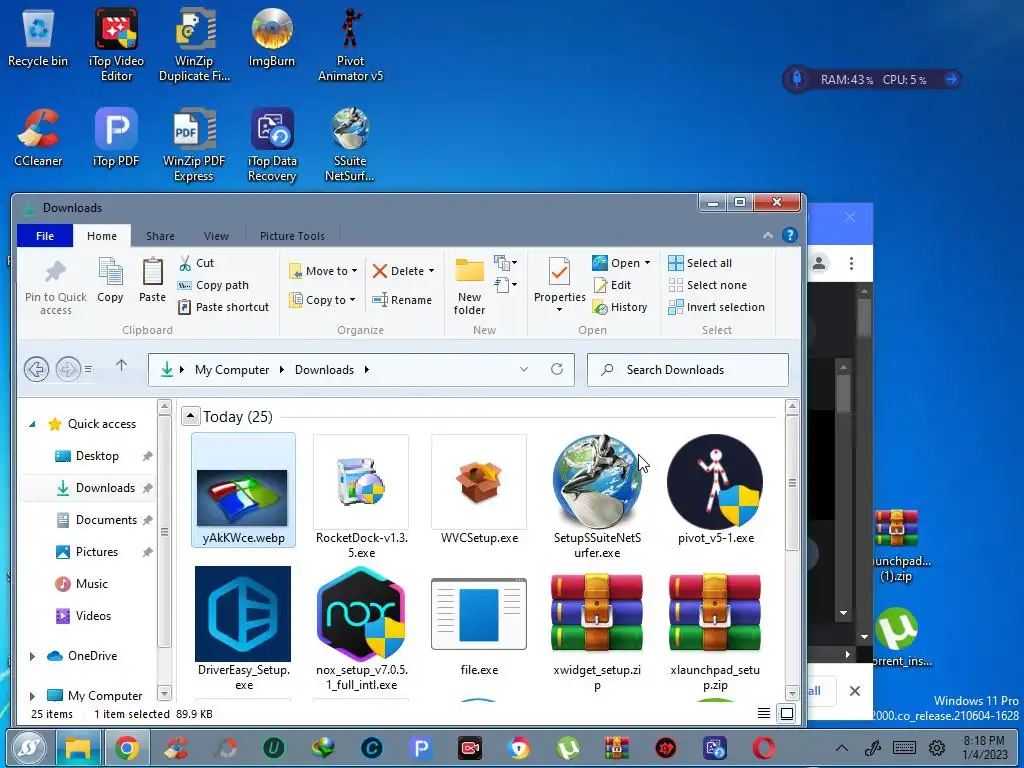Click the Copy path ribbon command
This screenshot has height=768, width=1024.
(214, 285)
